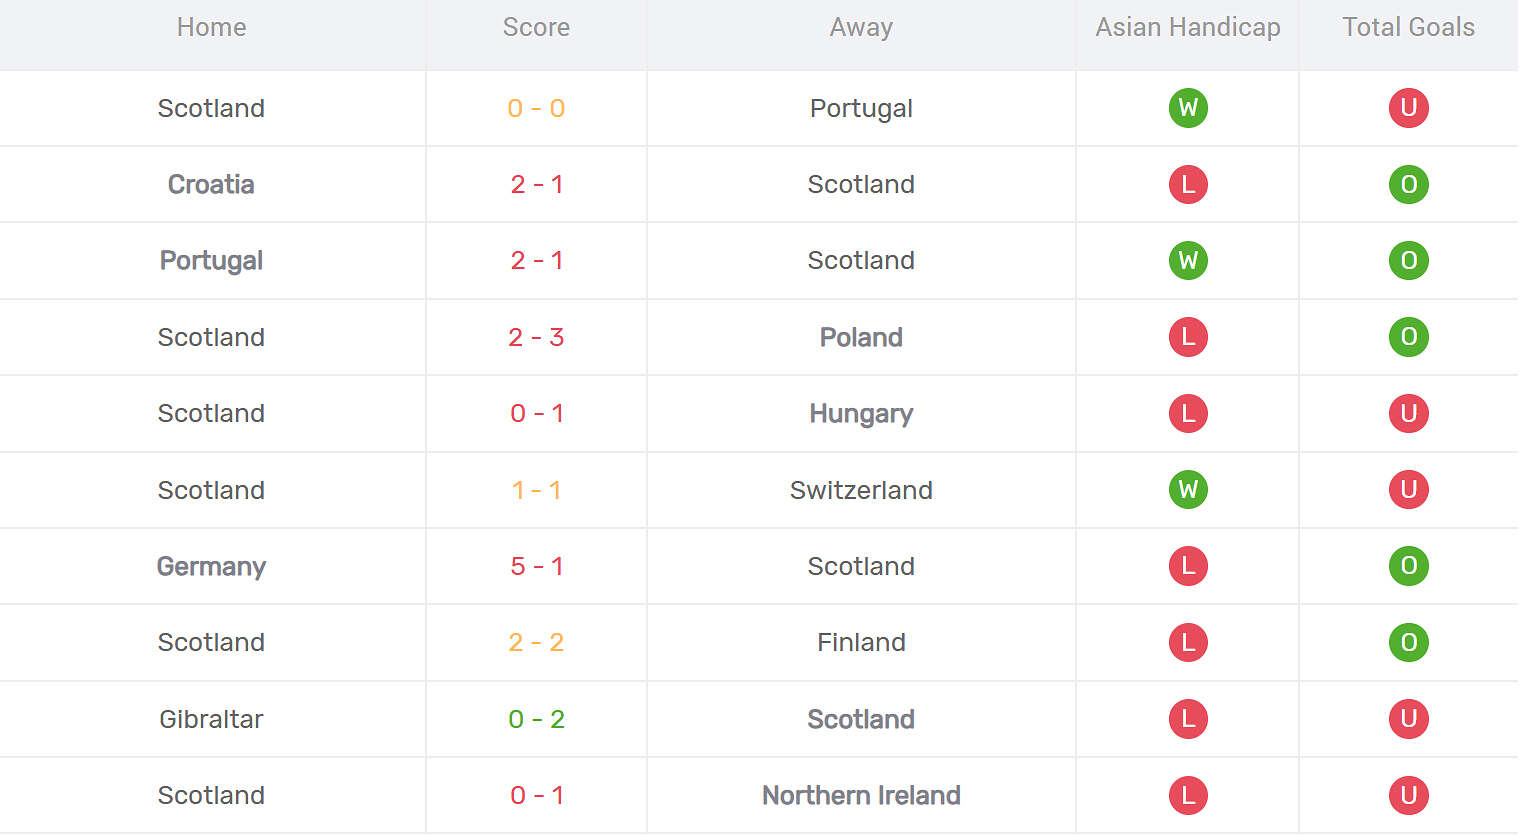Click the 5 - 1 score link
Screen dimensions: 1521x835
point(537,566)
